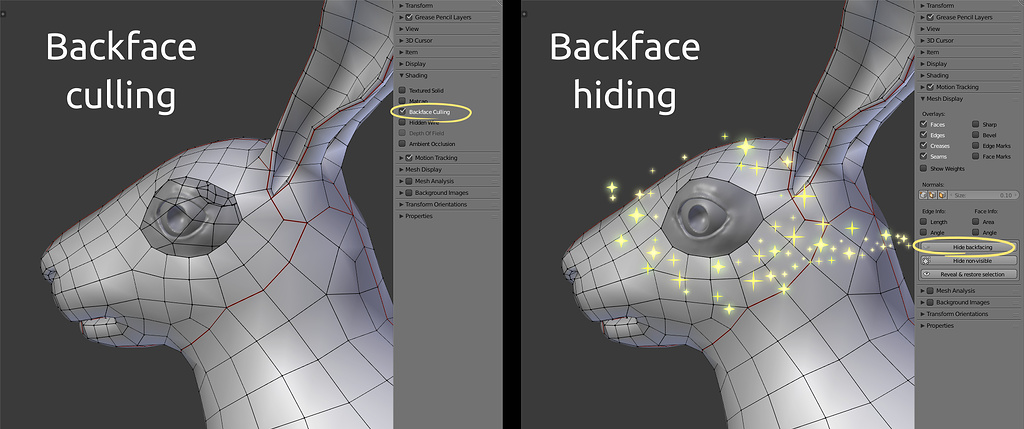Enable Ambient Occlusion in left Shading panel
This screenshot has width=1024, height=429.
(402, 144)
